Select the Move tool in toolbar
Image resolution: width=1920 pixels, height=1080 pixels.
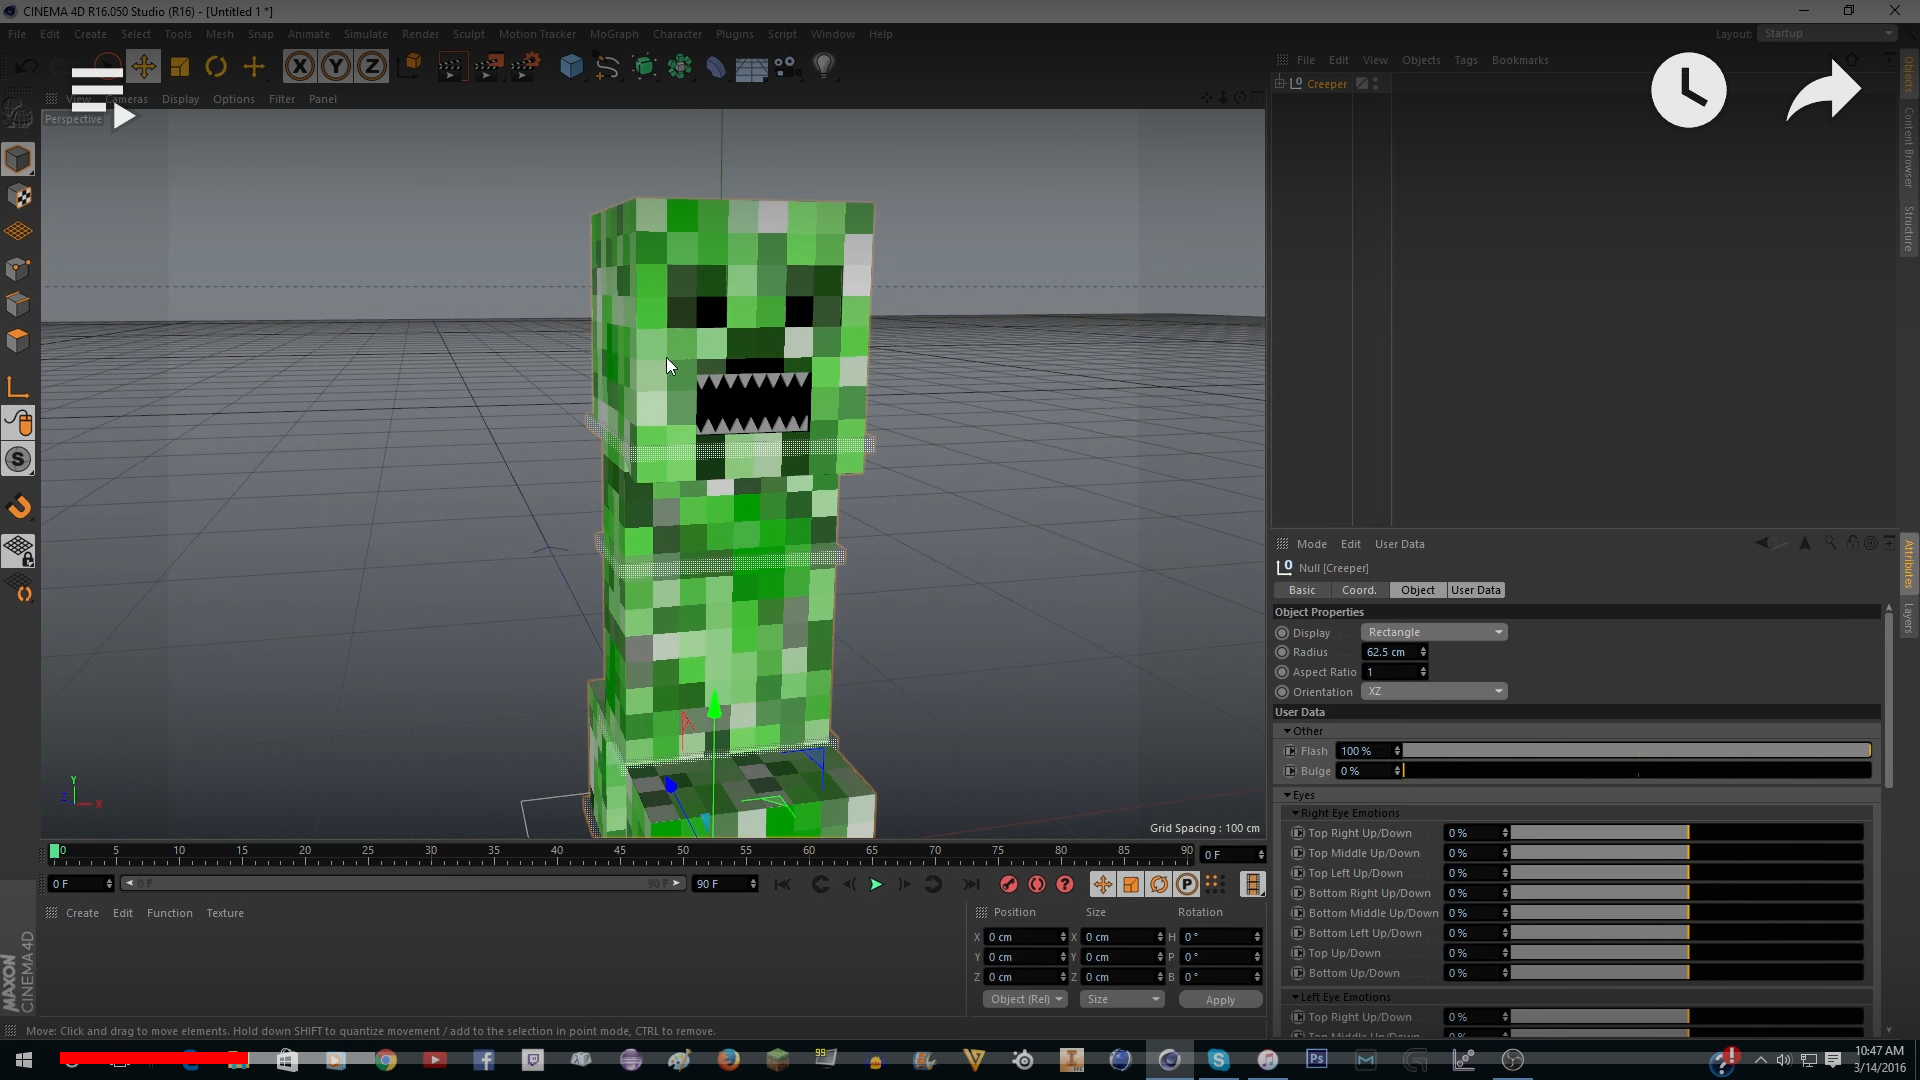143,67
